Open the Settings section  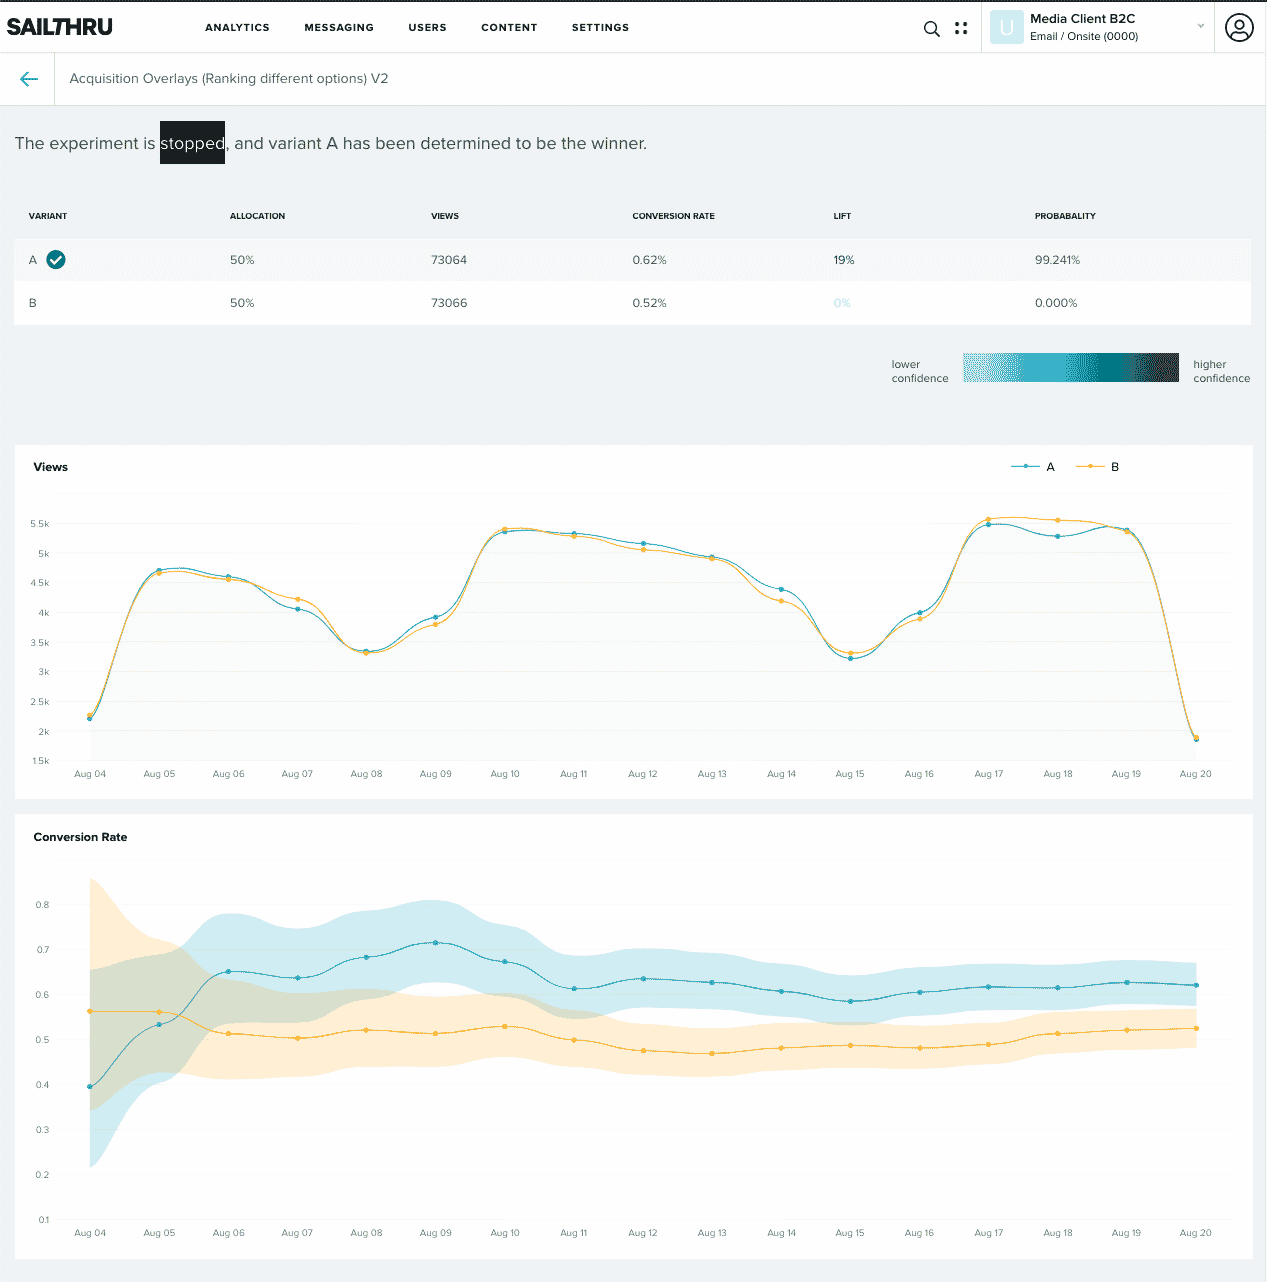[x=600, y=28]
